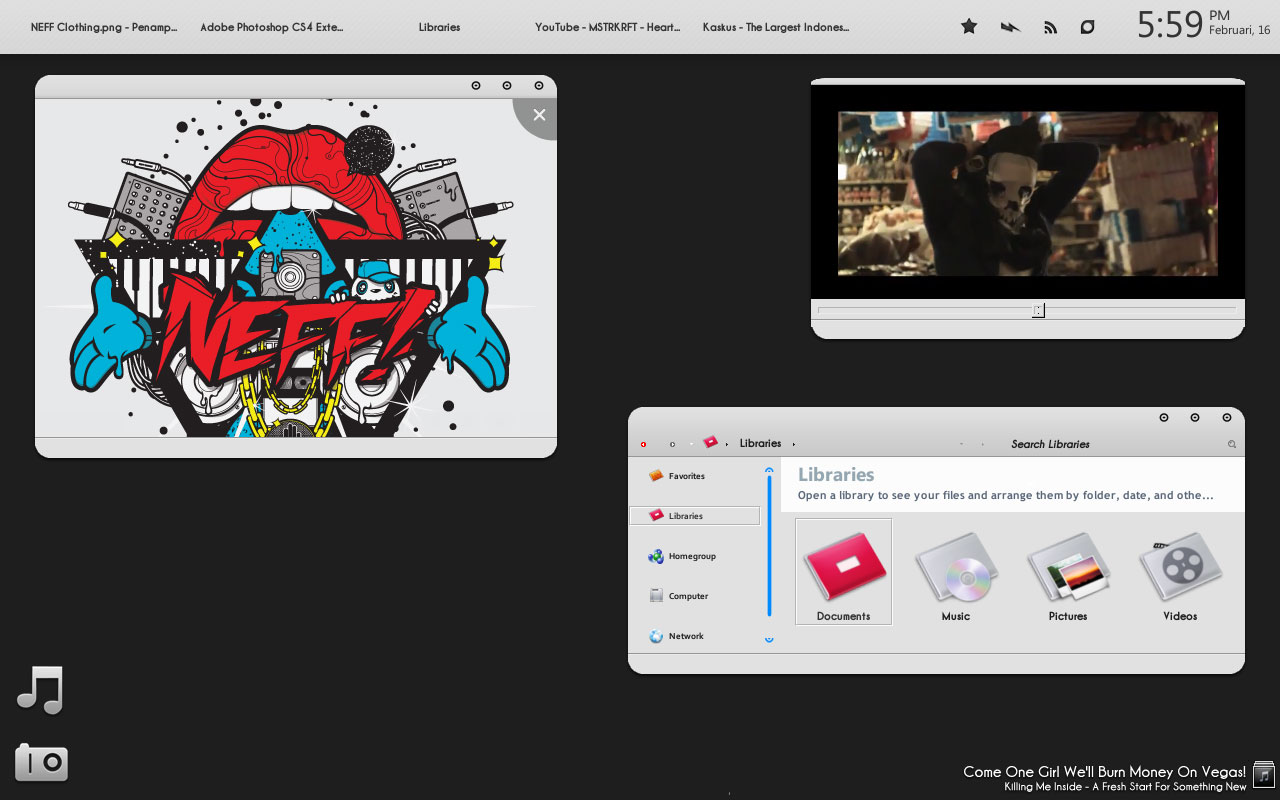This screenshot has width=1280, height=800.
Task: Expand arrow before the Libraries breadcrumb text
Action: pyautogui.click(x=728, y=444)
